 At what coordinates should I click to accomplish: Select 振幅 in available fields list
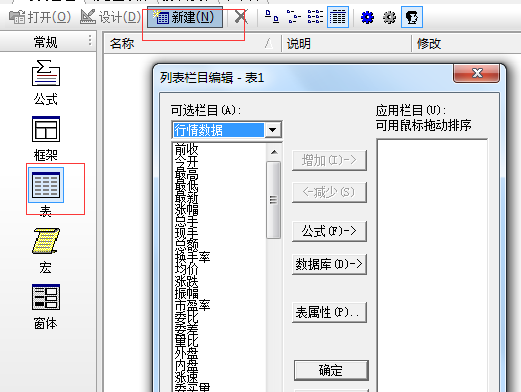(x=187, y=294)
